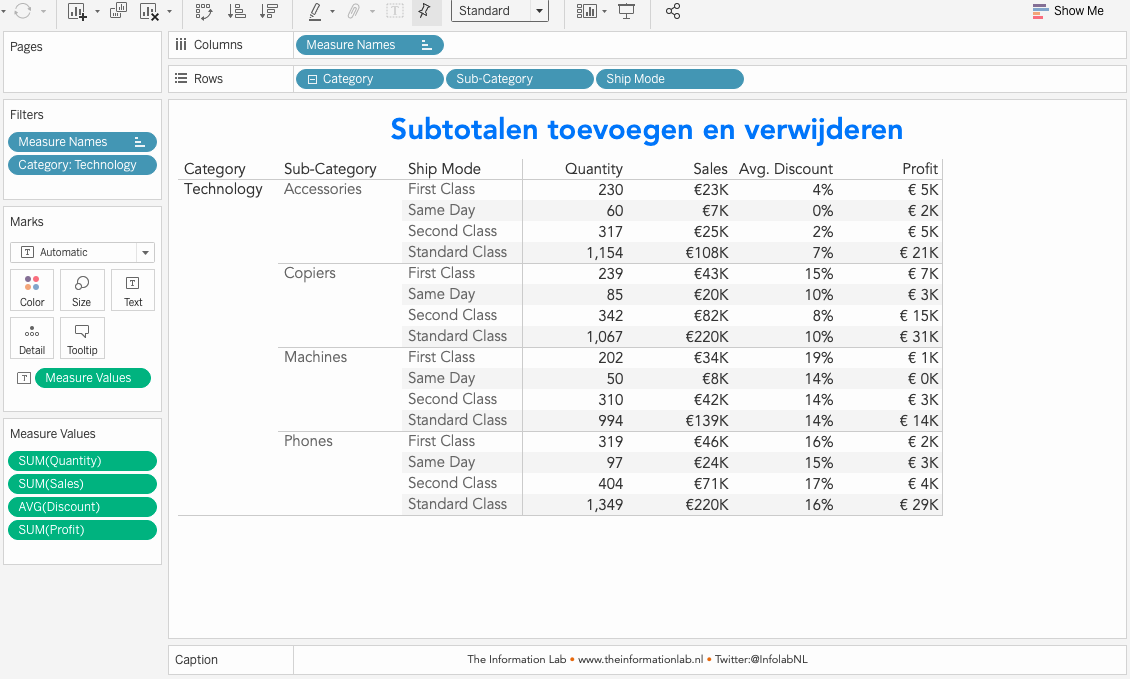This screenshot has width=1130, height=679.
Task: Collapse the Category pill in Rows
Action: coord(313,79)
